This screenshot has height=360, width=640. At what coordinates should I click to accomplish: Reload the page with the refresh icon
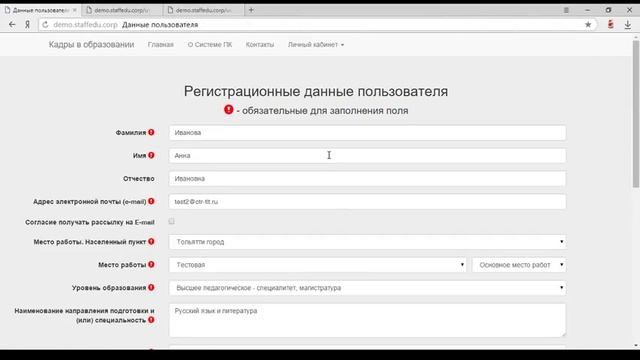coord(45,25)
